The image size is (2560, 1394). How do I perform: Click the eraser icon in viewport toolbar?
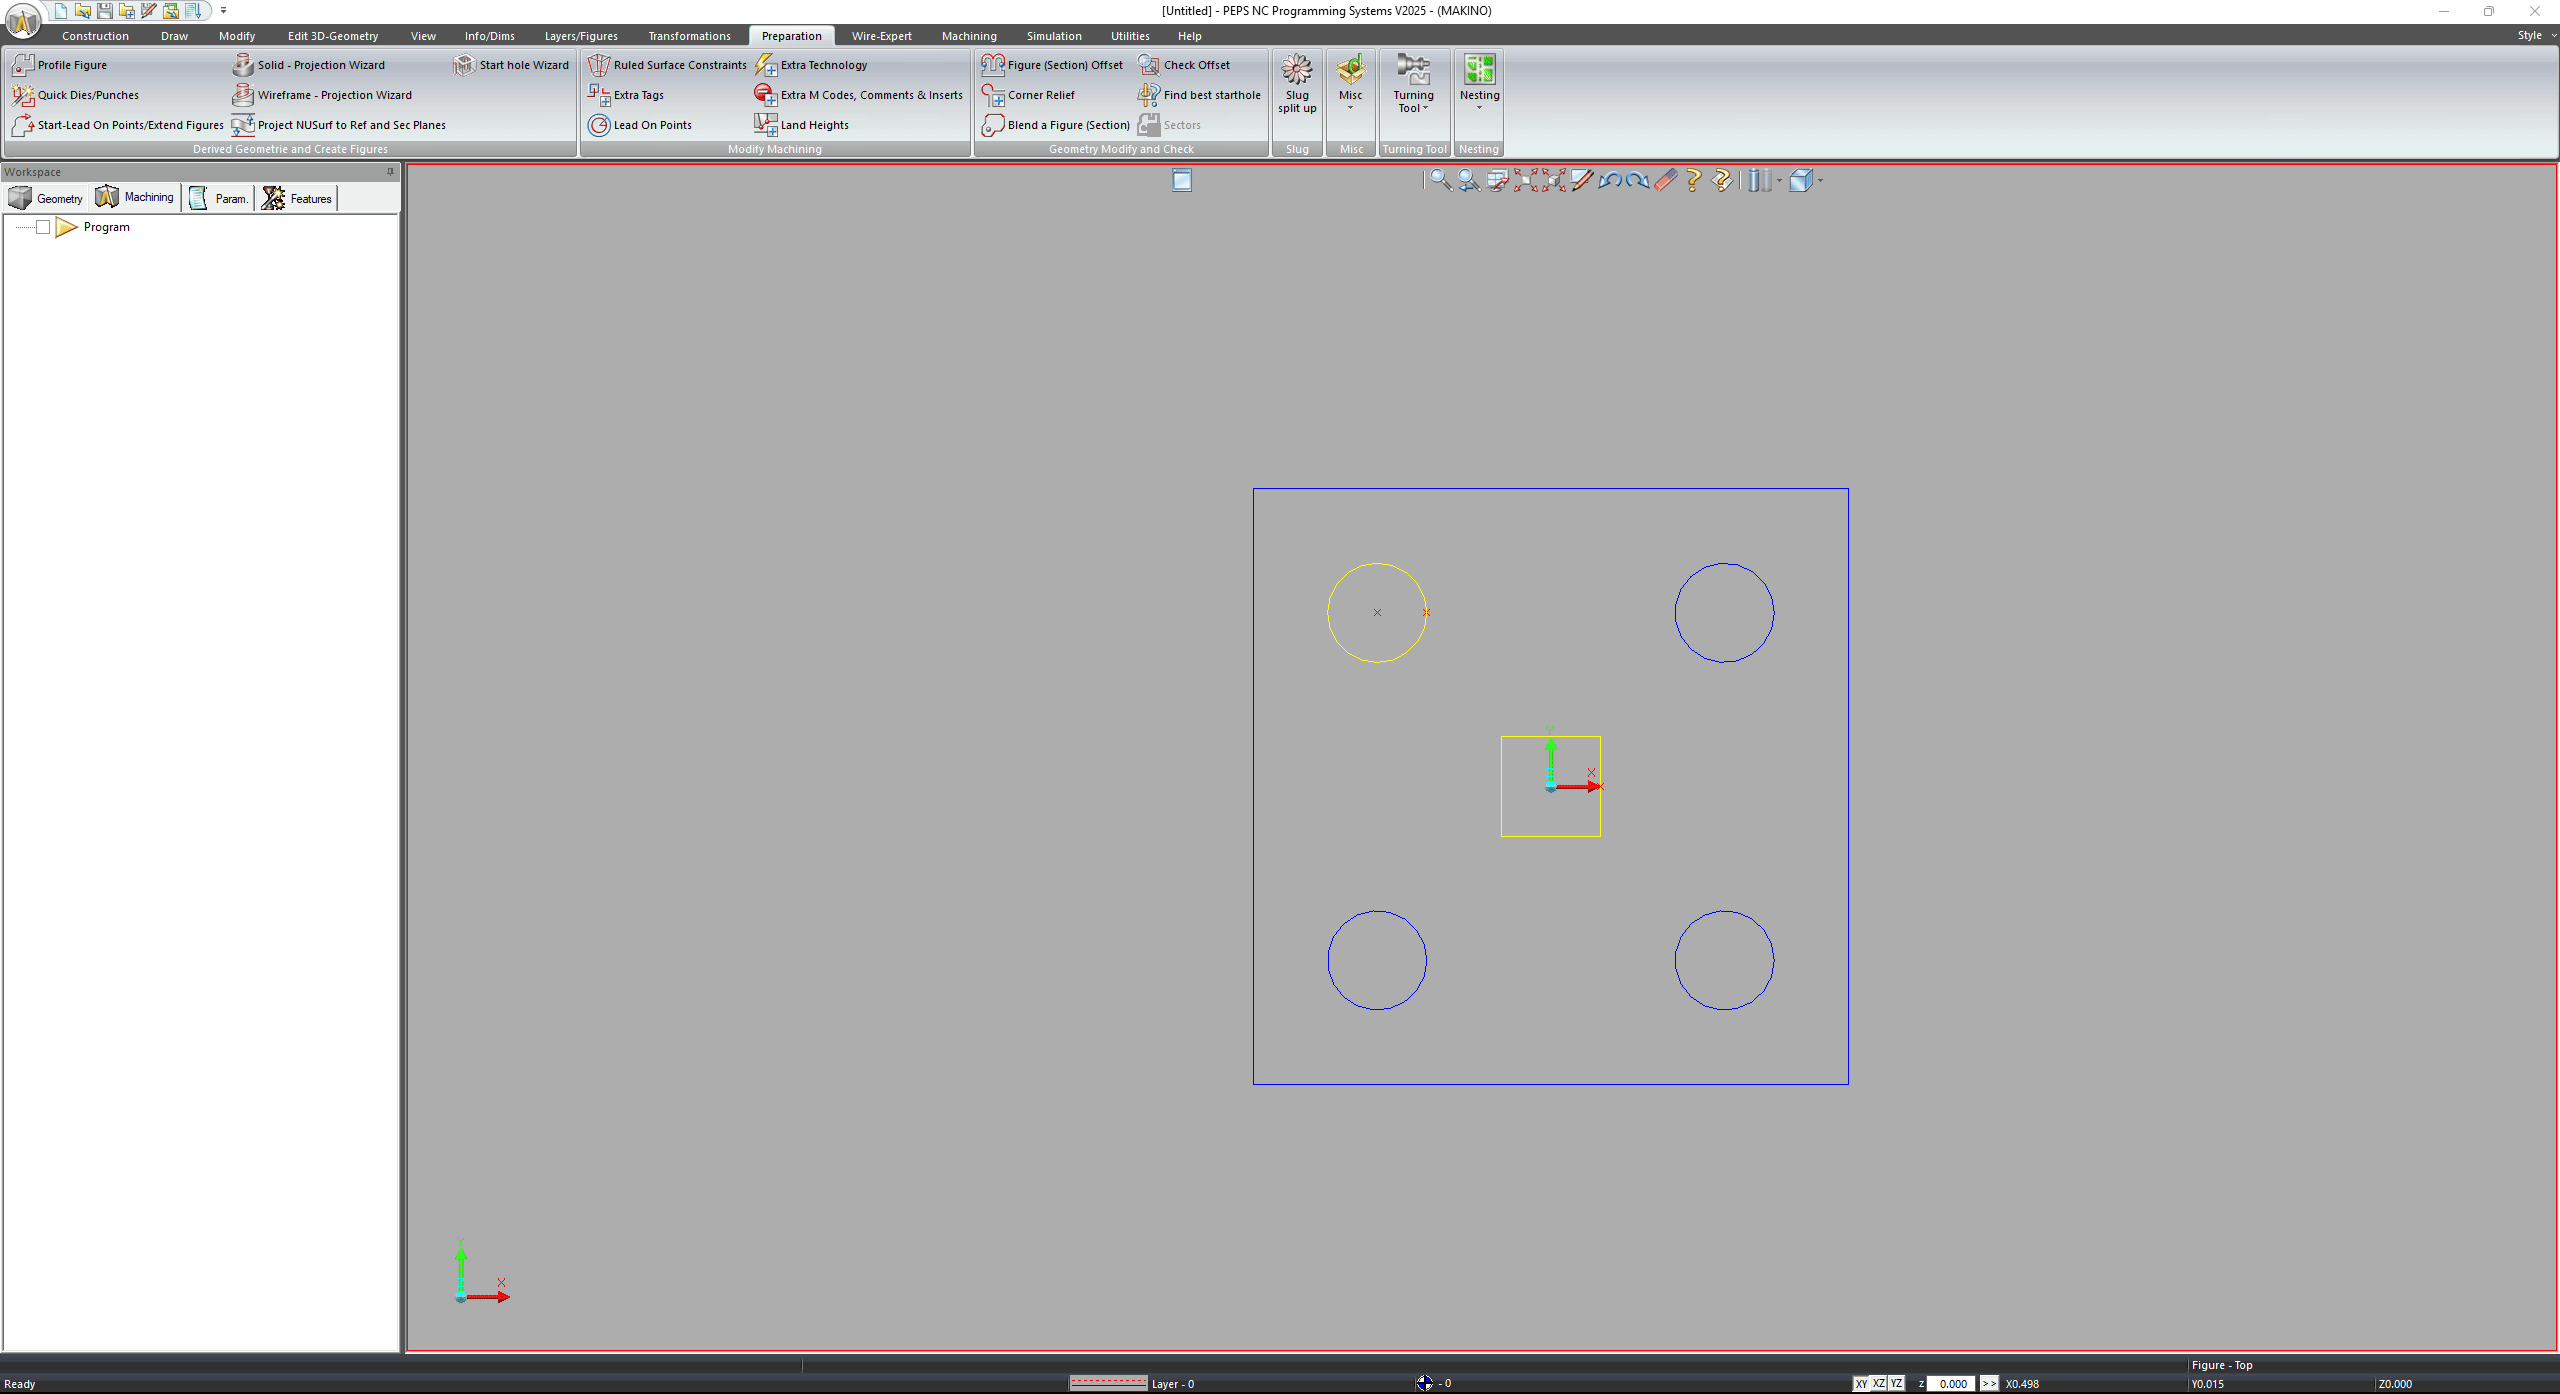(1665, 181)
